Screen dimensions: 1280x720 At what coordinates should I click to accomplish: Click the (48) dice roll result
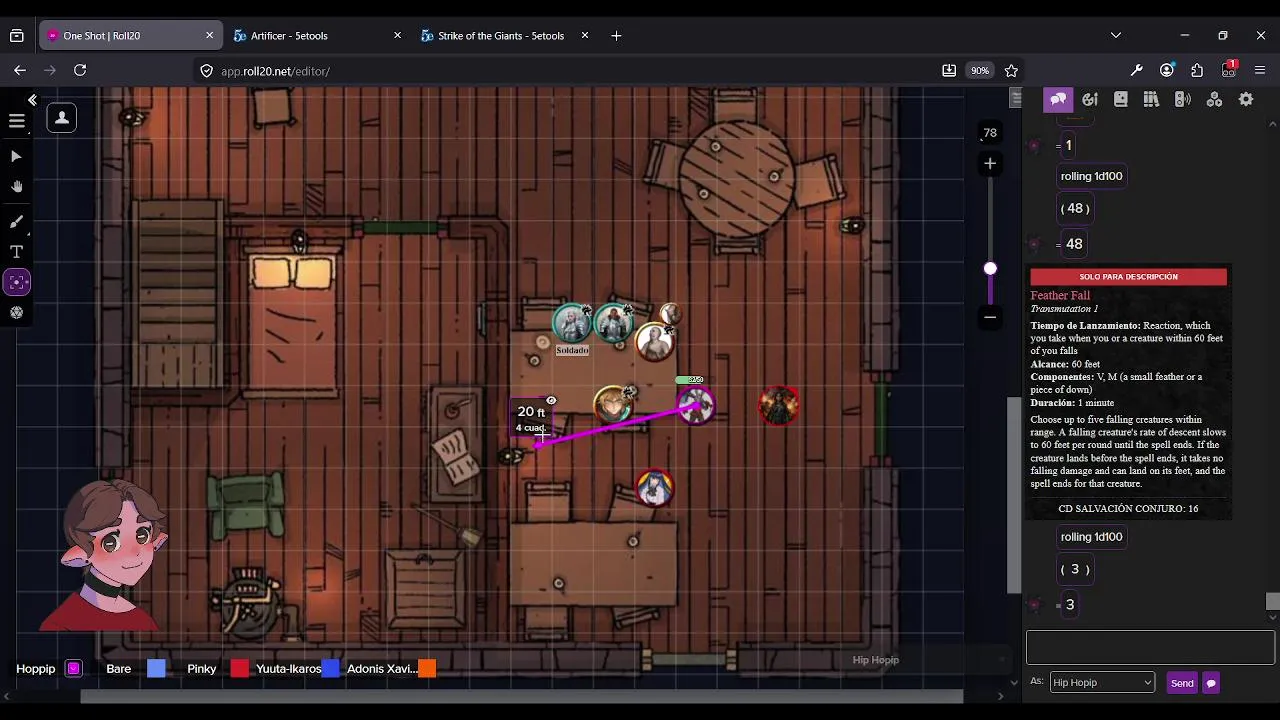tap(1075, 208)
